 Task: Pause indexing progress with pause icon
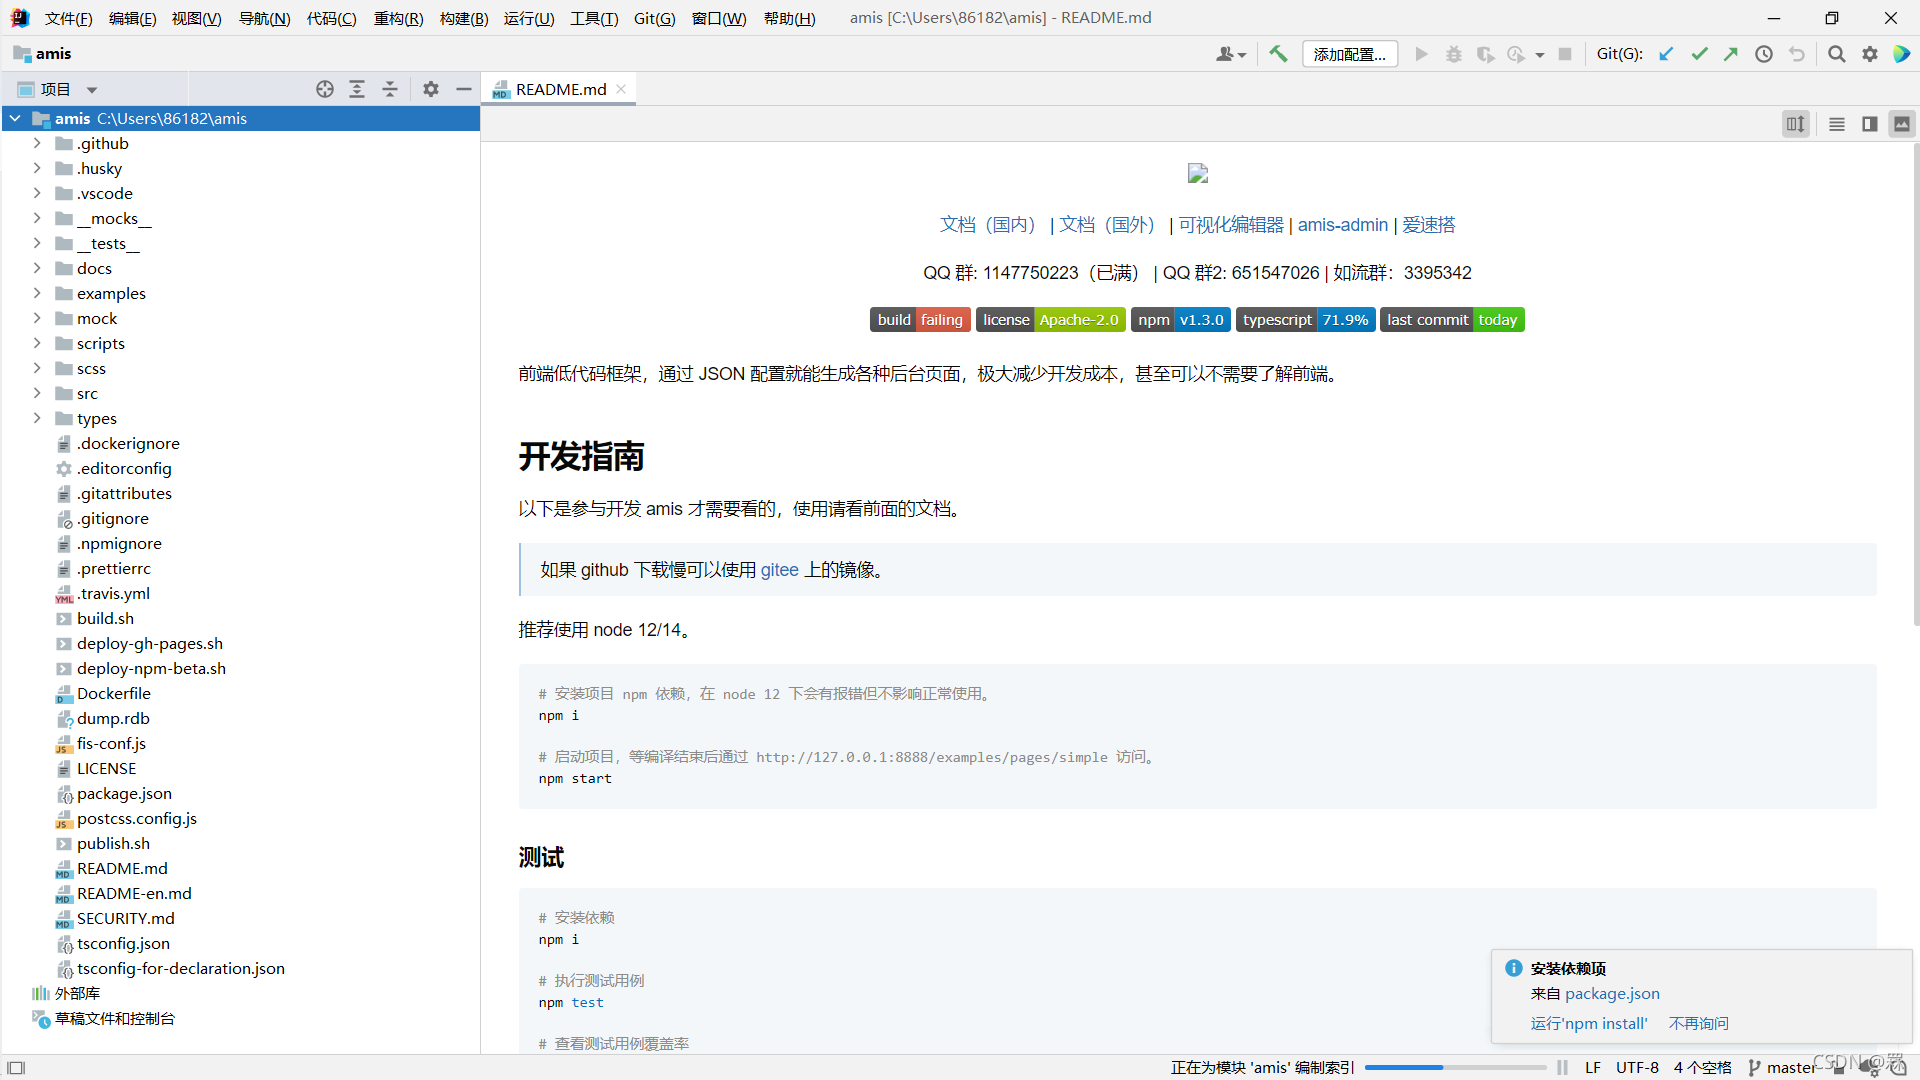click(1563, 1068)
